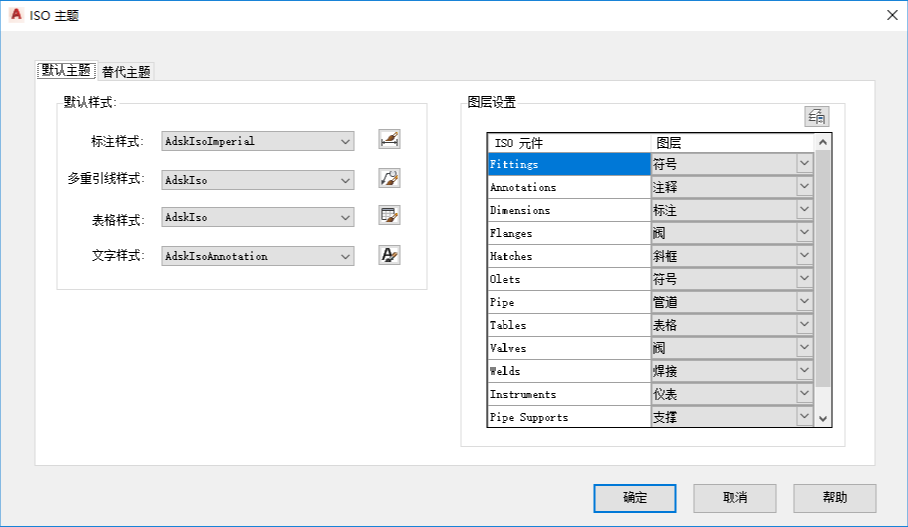908x527 pixels.
Task: Click the table style edit icon
Action: [x=389, y=216]
